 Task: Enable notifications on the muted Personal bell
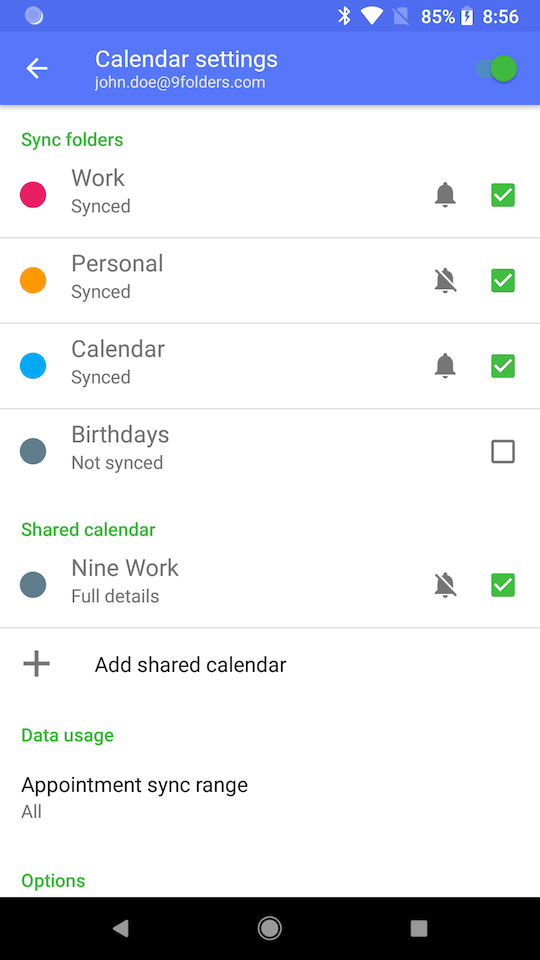coord(445,280)
